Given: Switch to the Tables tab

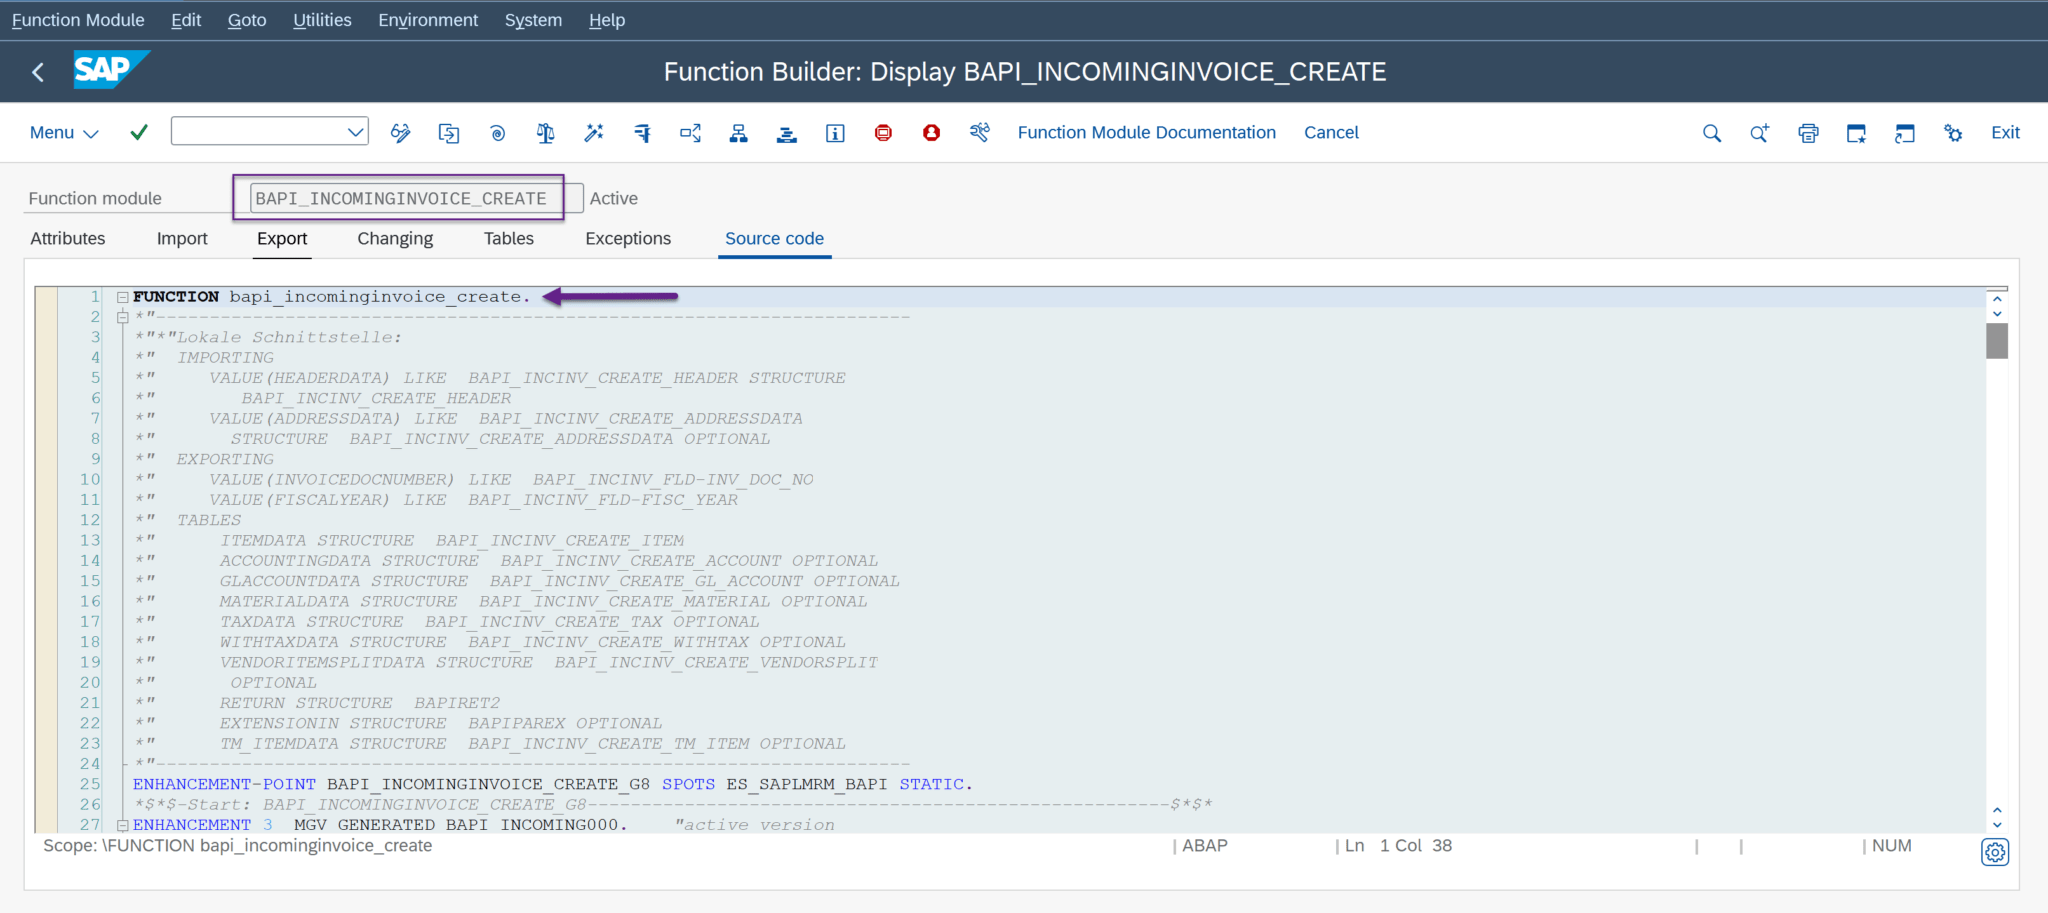Looking at the screenshot, I should (x=508, y=238).
